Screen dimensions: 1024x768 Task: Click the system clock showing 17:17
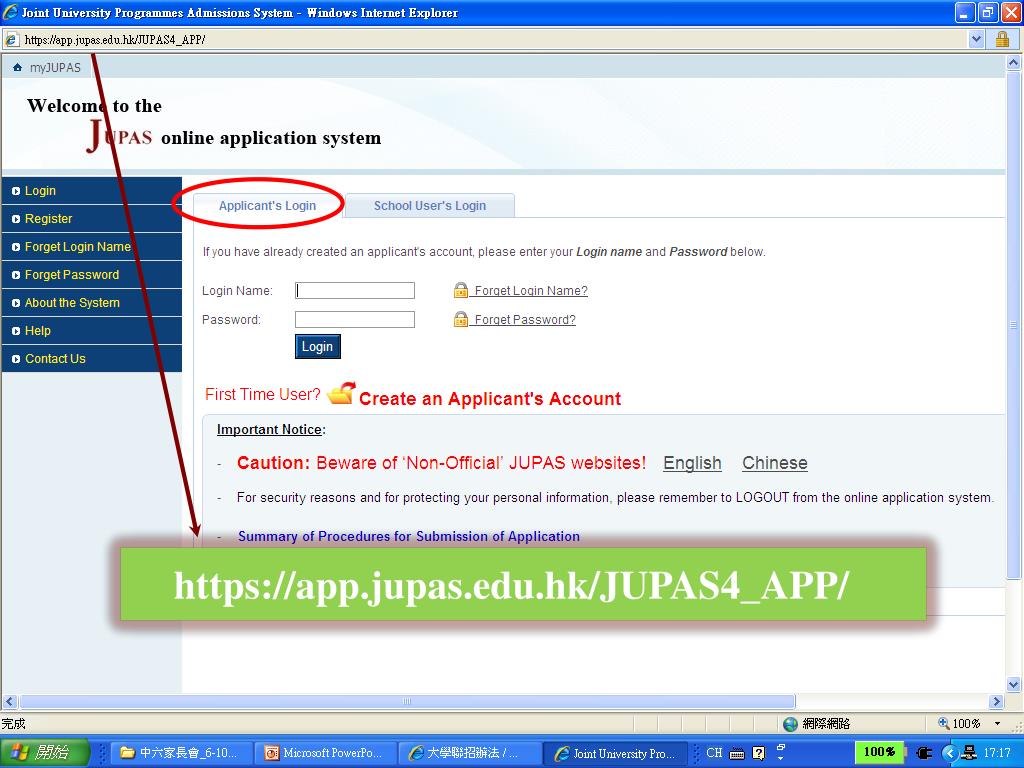point(997,753)
